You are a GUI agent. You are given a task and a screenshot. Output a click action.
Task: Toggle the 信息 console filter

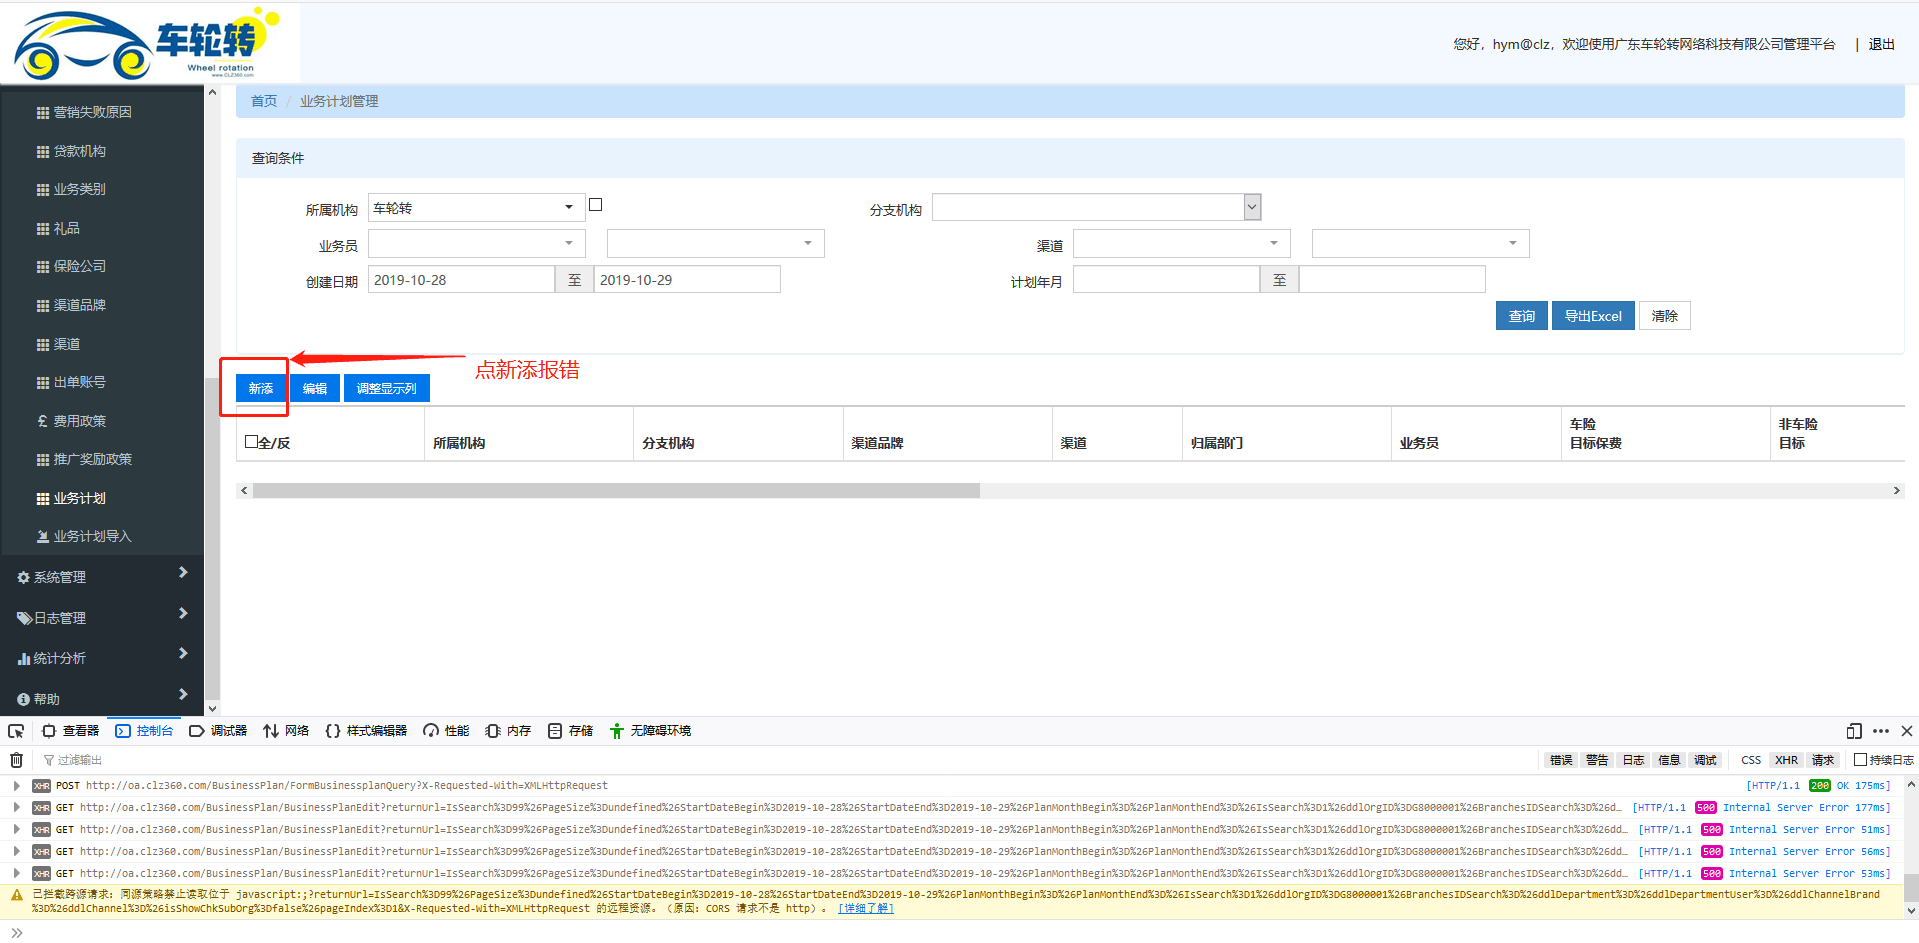point(1669,760)
